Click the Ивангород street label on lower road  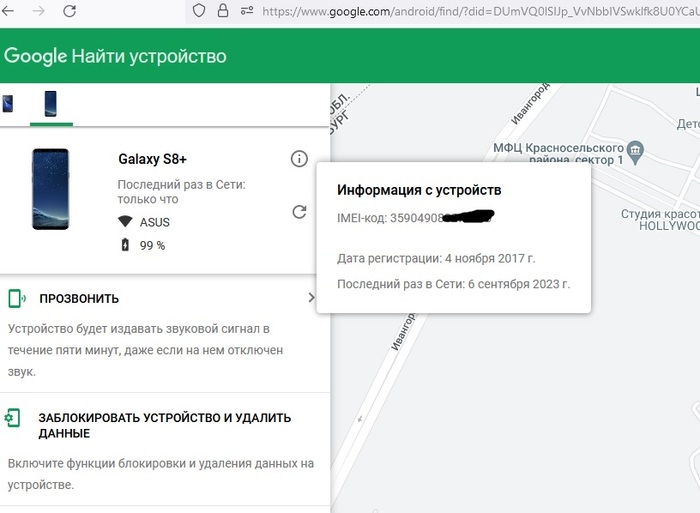pyautogui.click(x=403, y=332)
